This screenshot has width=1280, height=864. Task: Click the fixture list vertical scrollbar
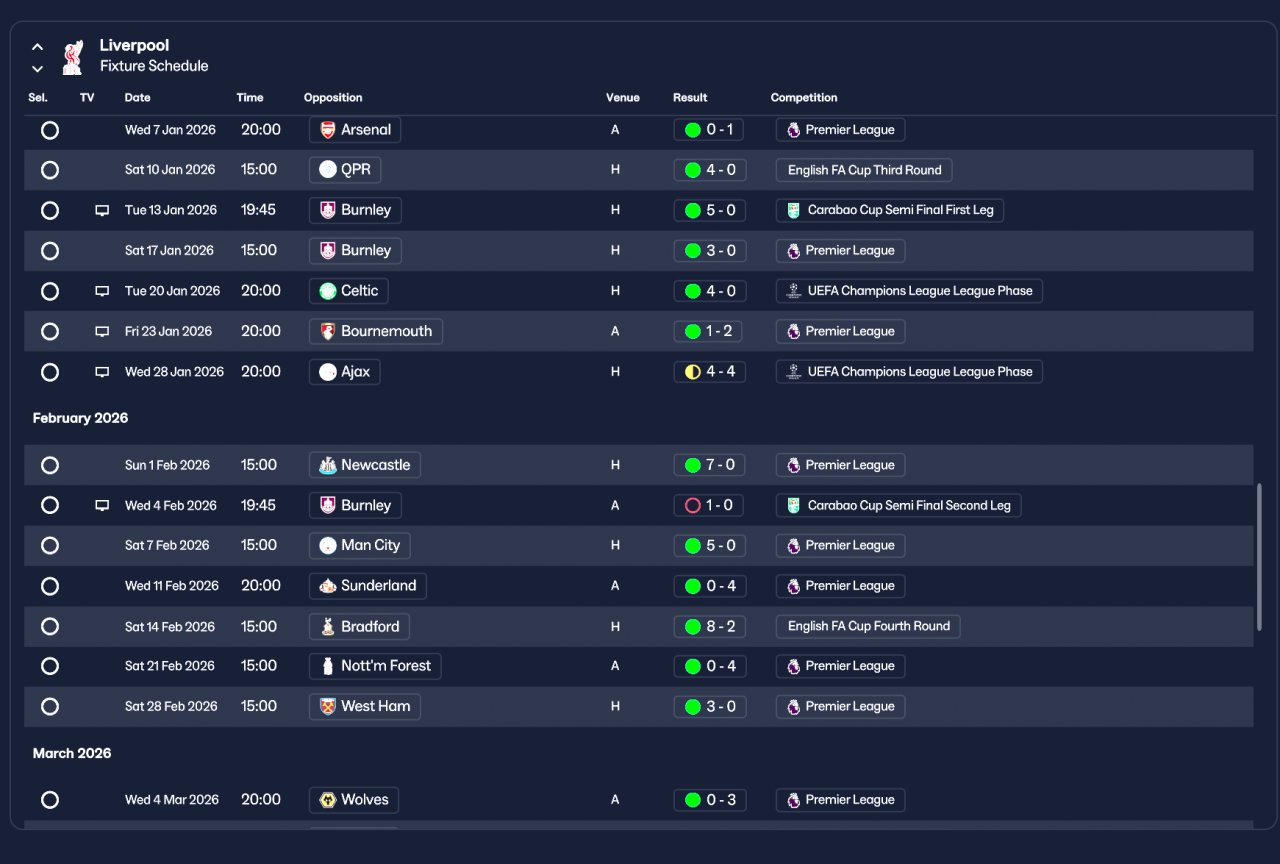coord(1259,556)
